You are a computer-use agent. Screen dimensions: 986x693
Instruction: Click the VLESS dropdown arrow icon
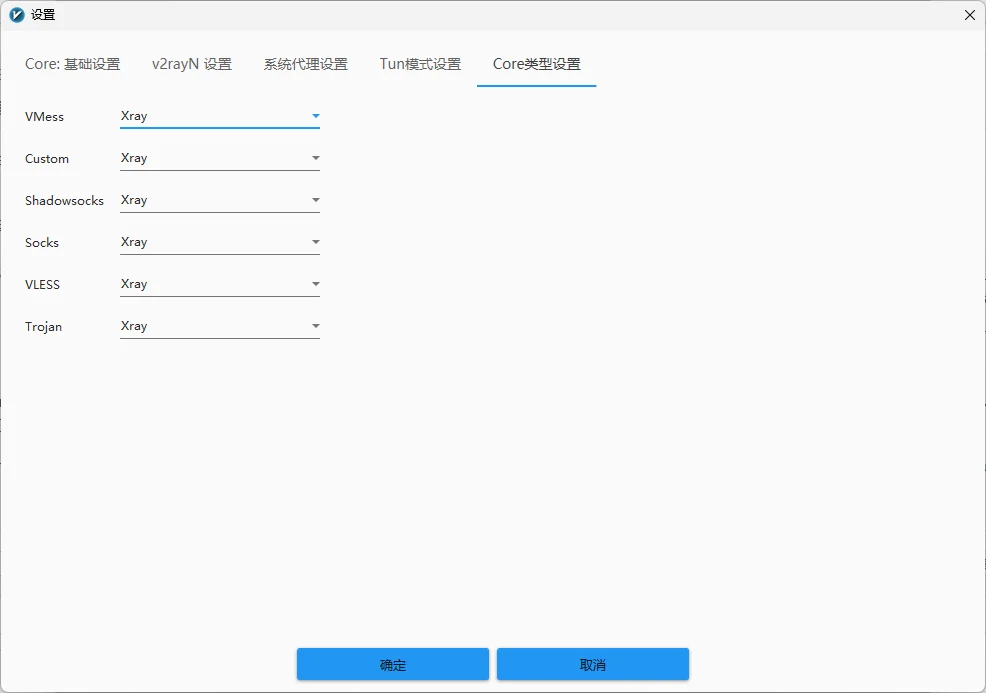315,284
